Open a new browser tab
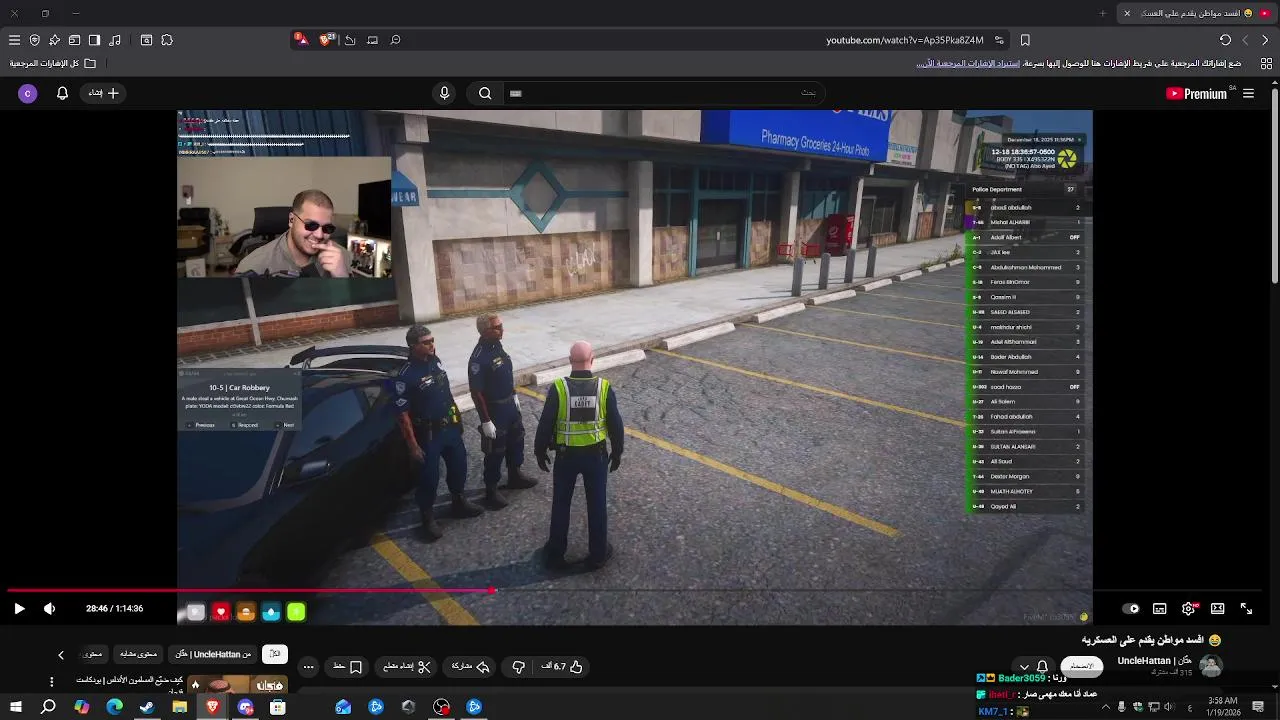 (x=1103, y=13)
